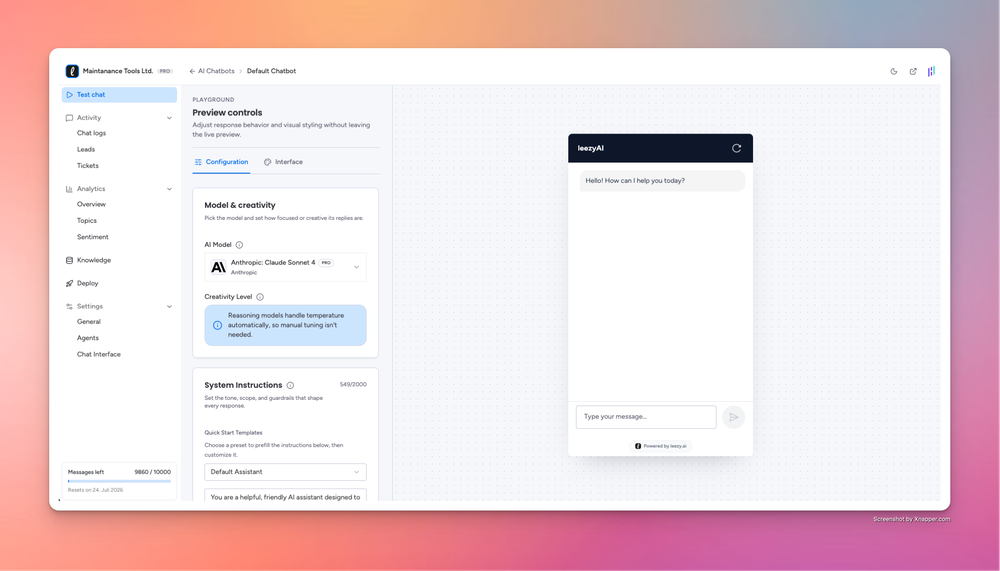
Task: Open Sentiment analytics page
Action: click(93, 237)
